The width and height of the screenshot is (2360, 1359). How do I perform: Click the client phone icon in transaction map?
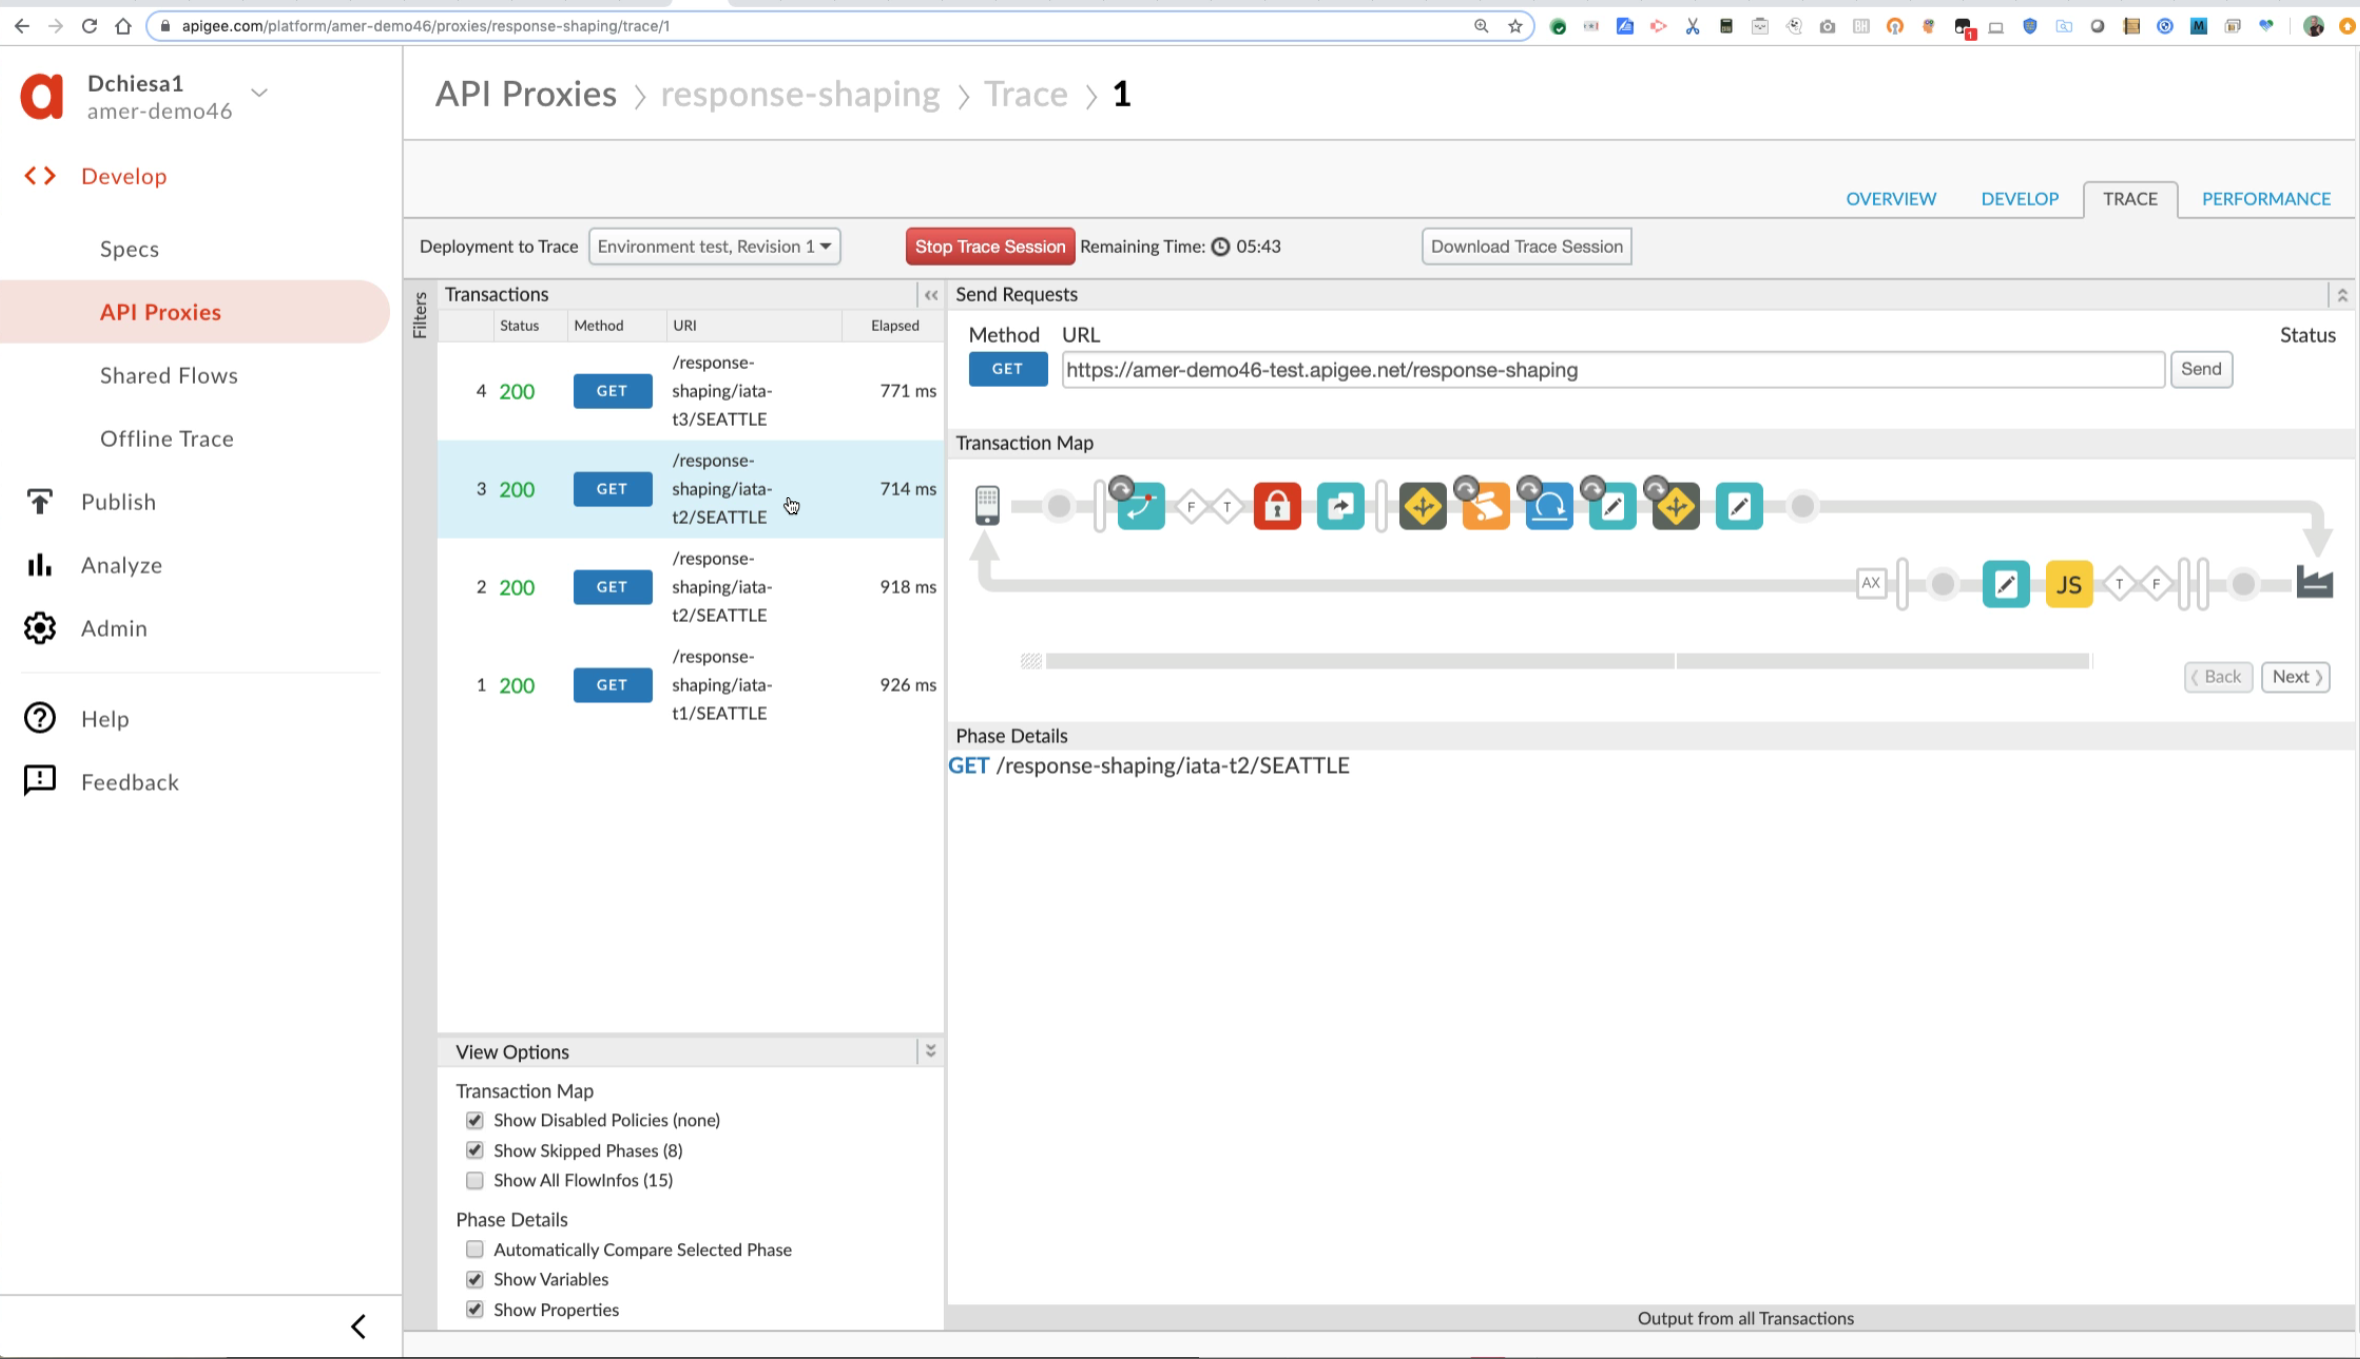tap(987, 505)
